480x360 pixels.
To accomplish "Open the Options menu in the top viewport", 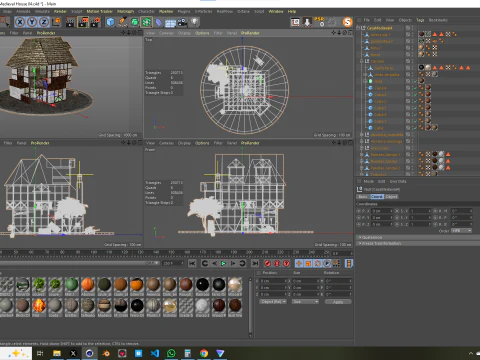I will [202, 33].
